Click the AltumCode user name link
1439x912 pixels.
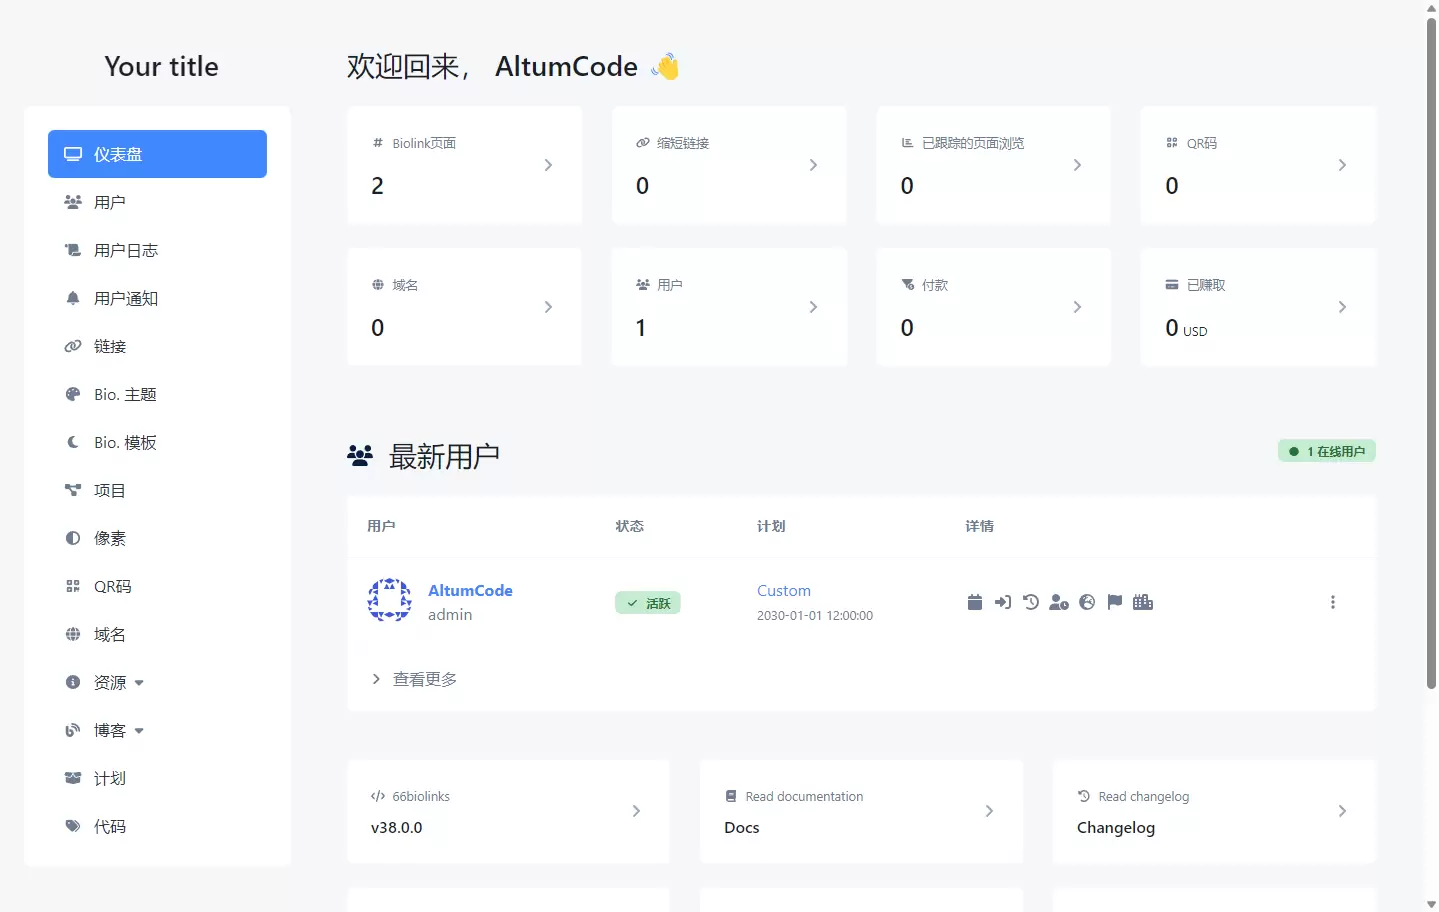[x=470, y=590]
